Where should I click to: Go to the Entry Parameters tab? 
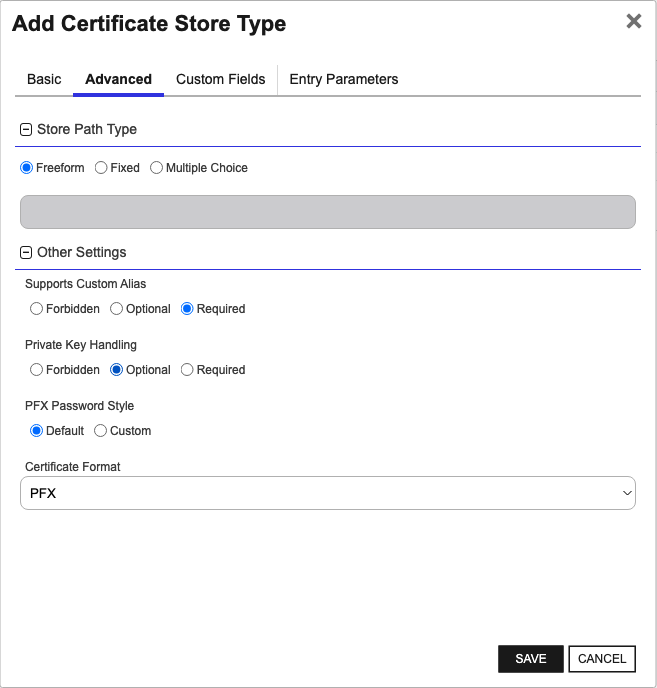click(344, 79)
